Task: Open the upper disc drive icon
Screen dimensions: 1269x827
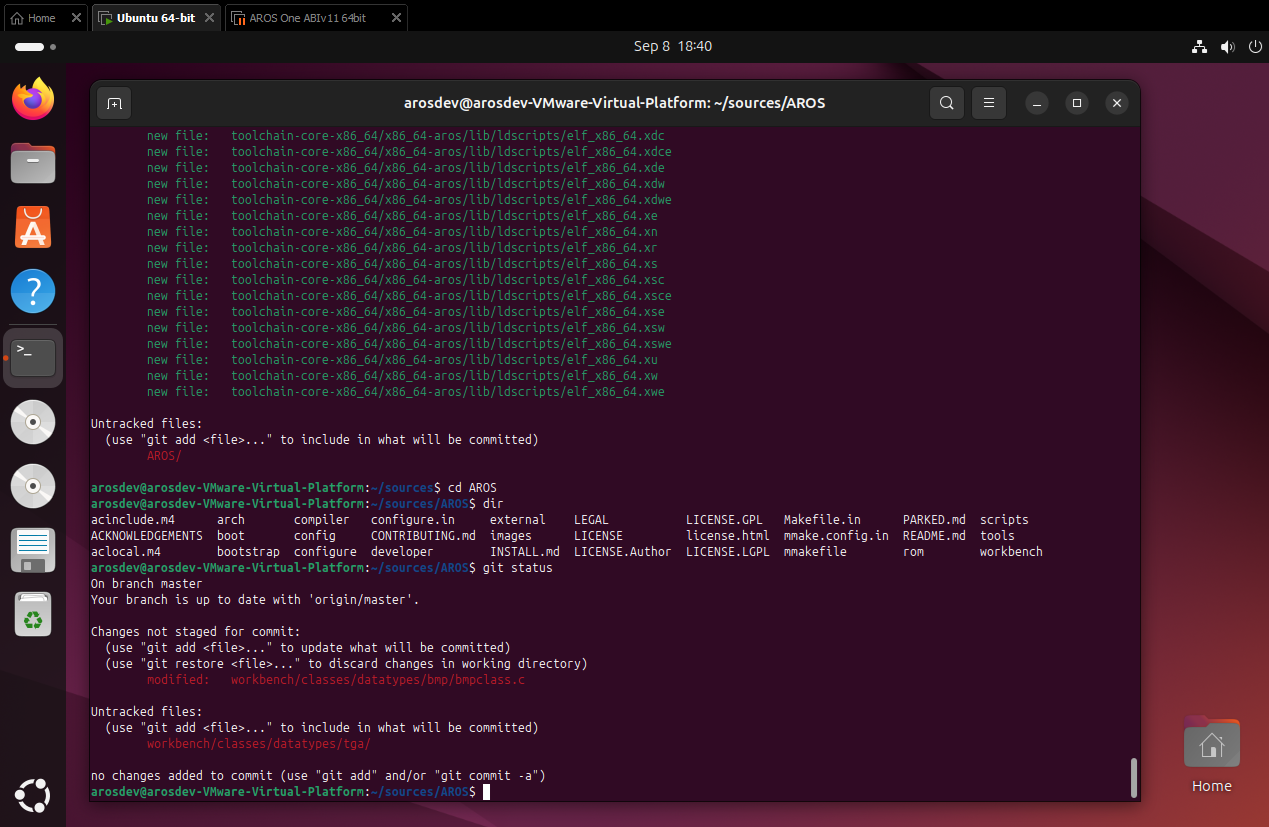Action: tap(33, 422)
